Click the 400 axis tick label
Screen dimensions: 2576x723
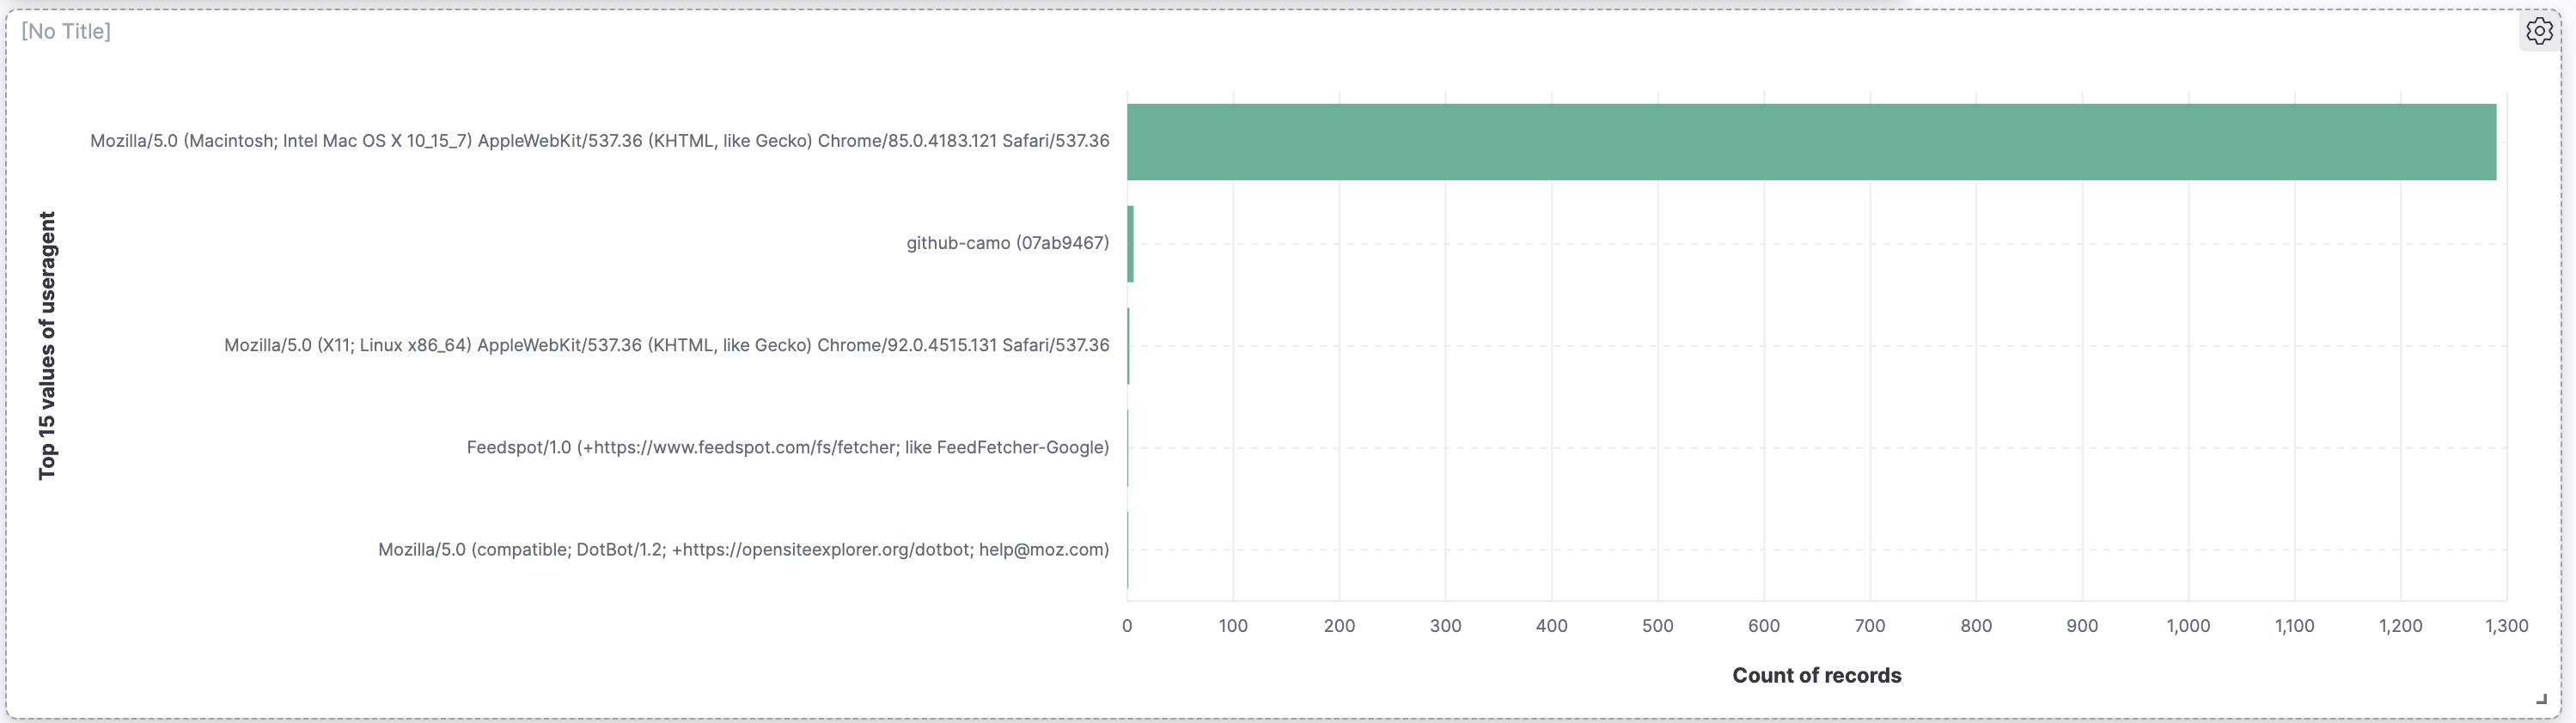[x=1551, y=626]
